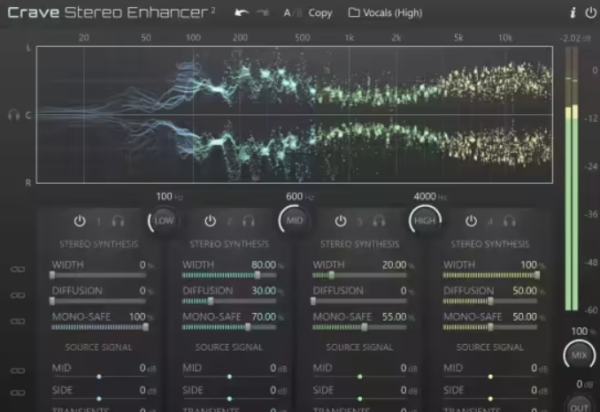This screenshot has width=600, height=412.
Task: Open the Vocals (High) preset browser
Action: coord(387,13)
